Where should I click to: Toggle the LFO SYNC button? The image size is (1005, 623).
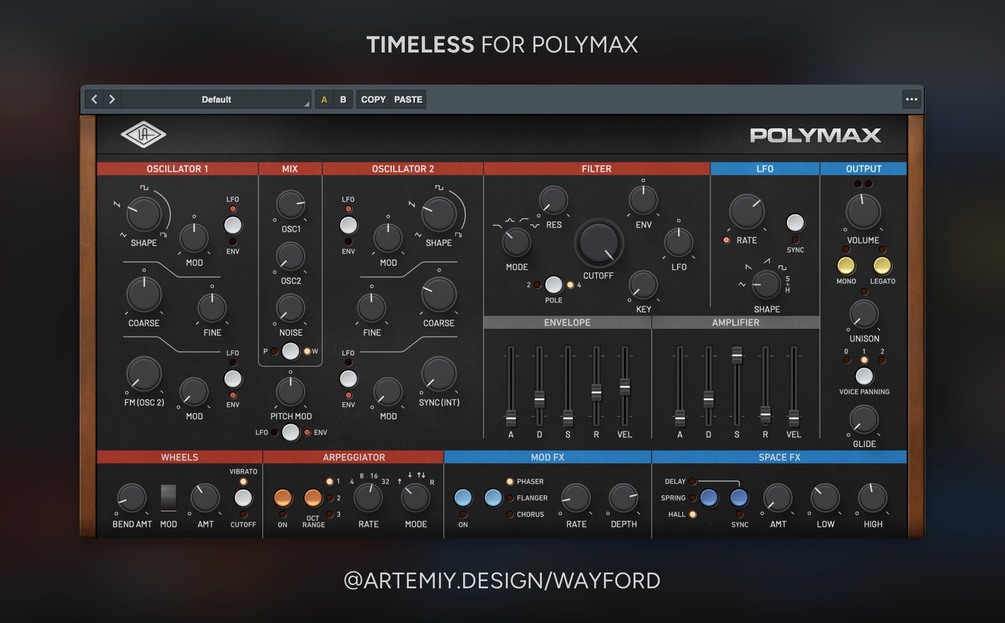click(795, 222)
